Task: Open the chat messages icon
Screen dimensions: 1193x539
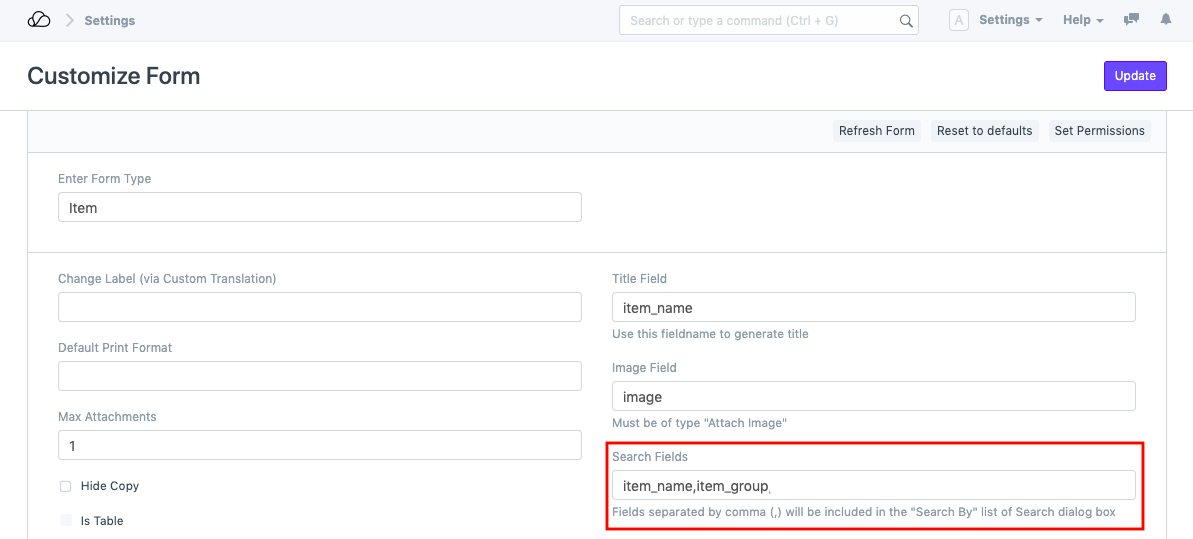Action: pyautogui.click(x=1131, y=20)
